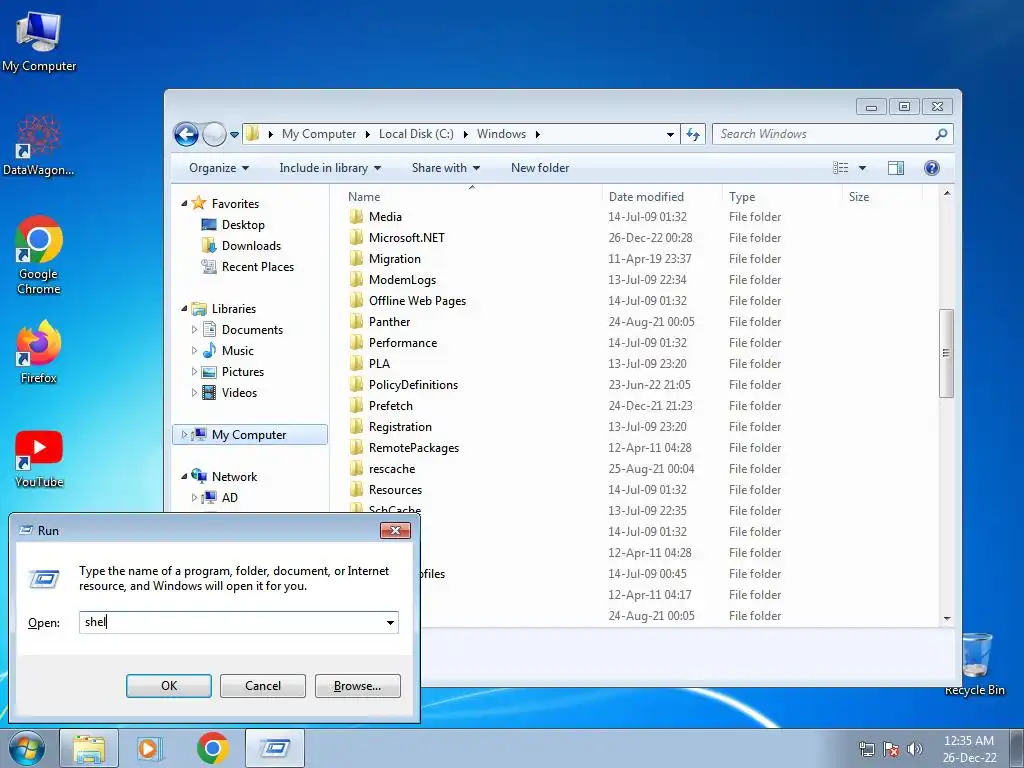Image resolution: width=1024 pixels, height=768 pixels.
Task: Open the view options dropdown arrow
Action: (x=862, y=168)
